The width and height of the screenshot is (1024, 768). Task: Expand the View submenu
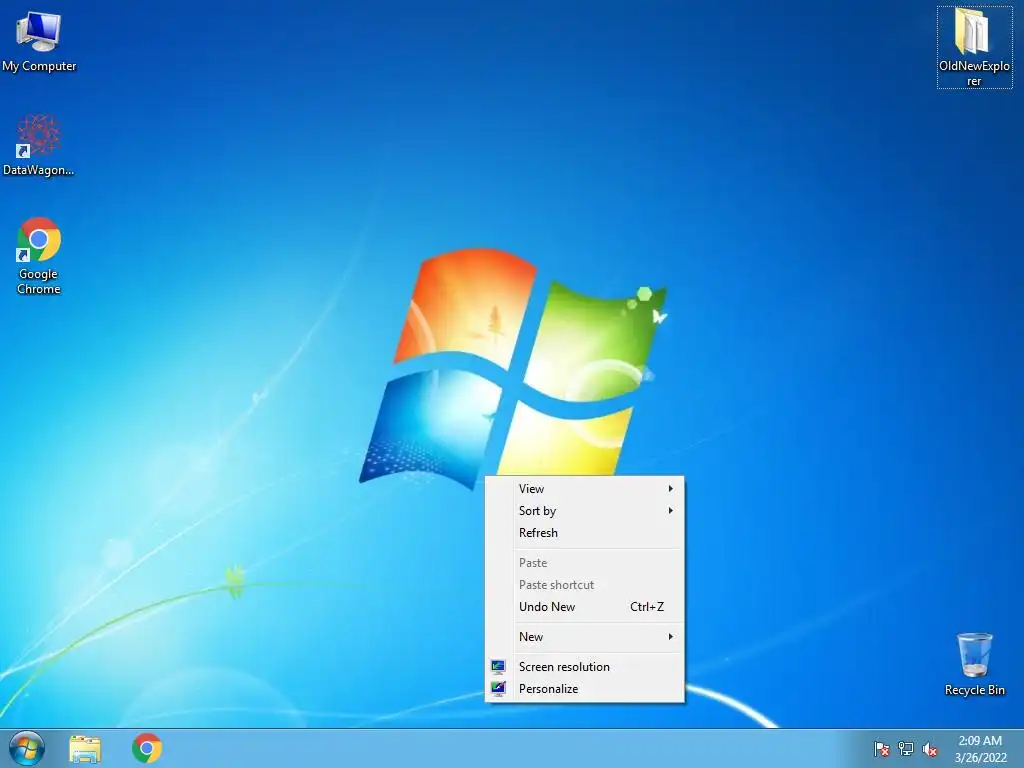click(584, 488)
